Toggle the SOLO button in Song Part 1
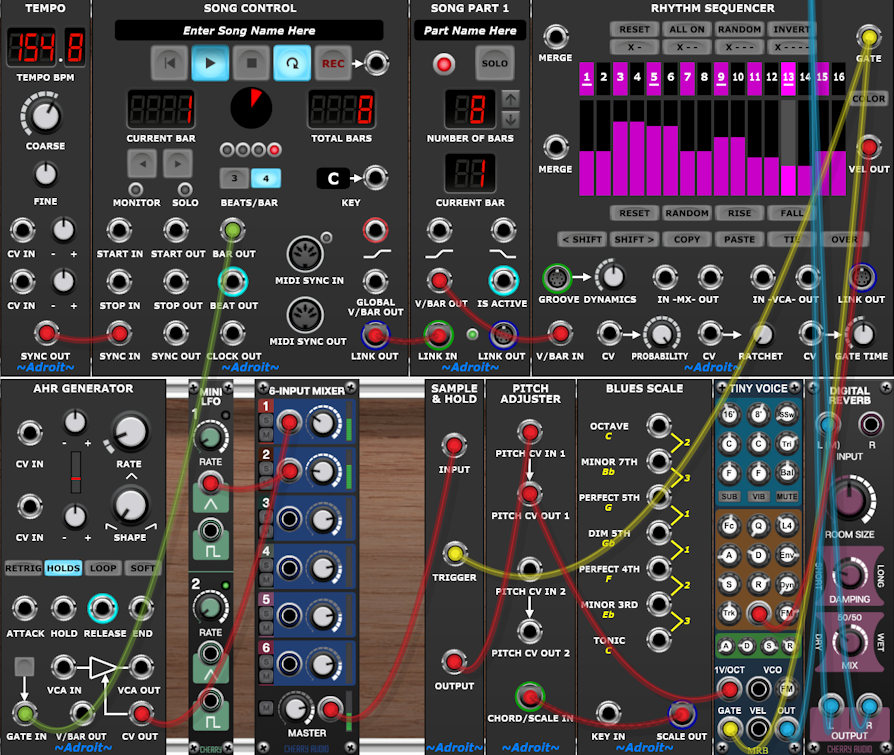 coord(494,63)
